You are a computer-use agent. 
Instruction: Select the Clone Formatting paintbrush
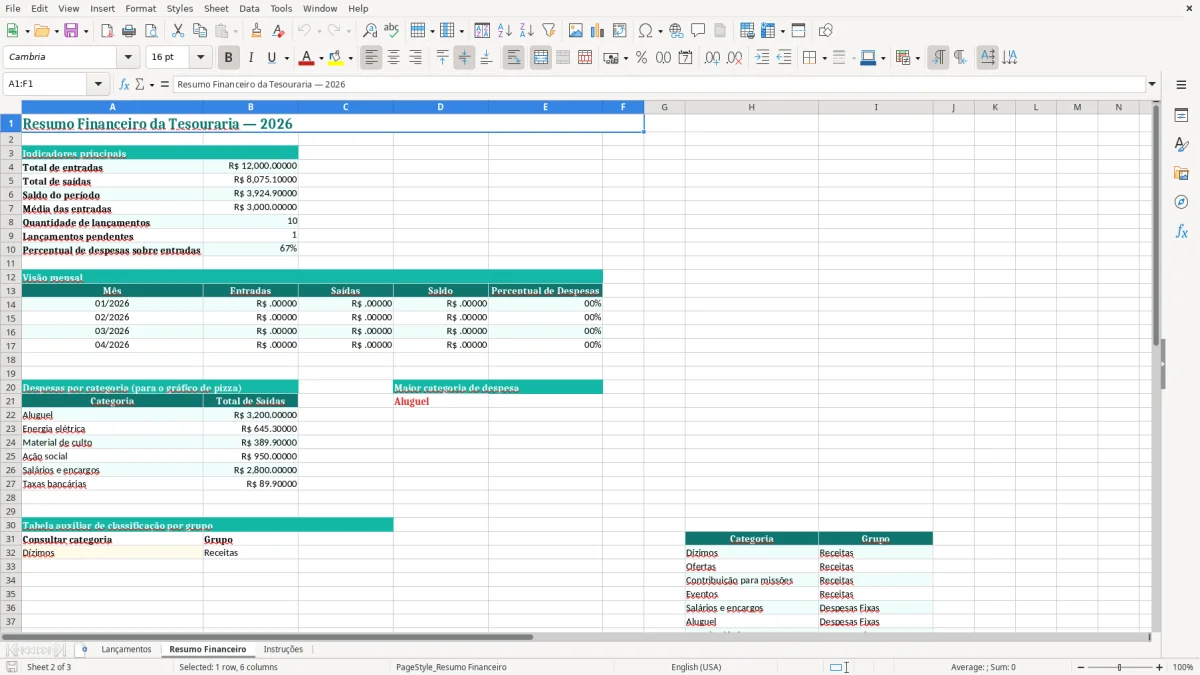(x=256, y=31)
